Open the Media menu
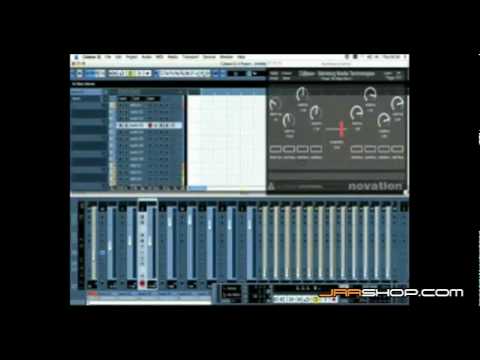Image resolution: width=480 pixels, height=360 pixels. 173,57
